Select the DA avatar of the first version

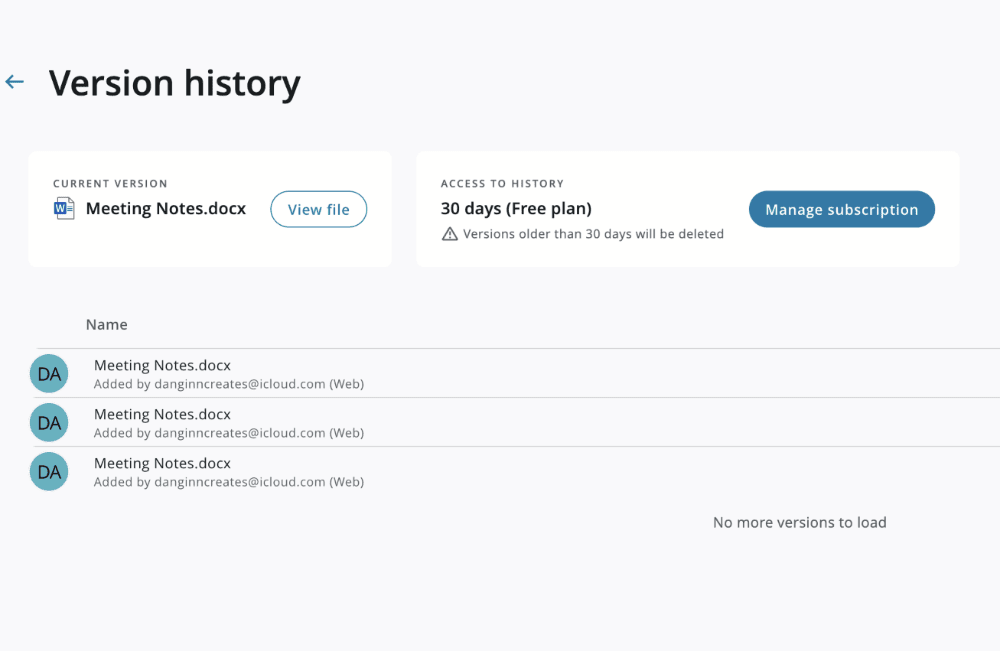point(49,374)
